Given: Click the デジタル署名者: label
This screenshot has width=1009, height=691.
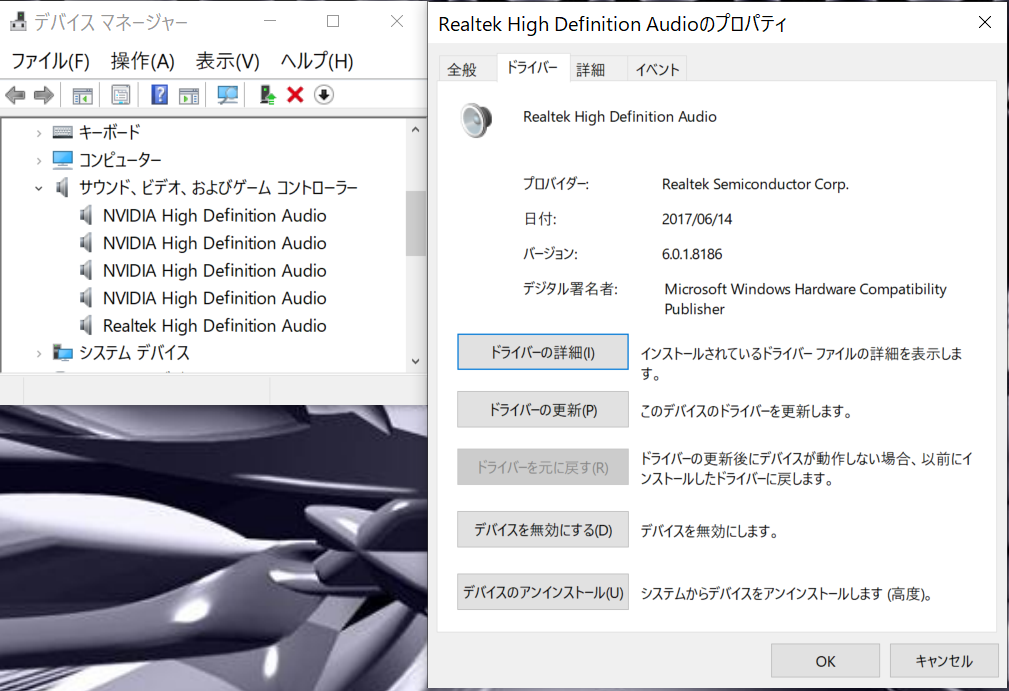Looking at the screenshot, I should coord(569,289).
